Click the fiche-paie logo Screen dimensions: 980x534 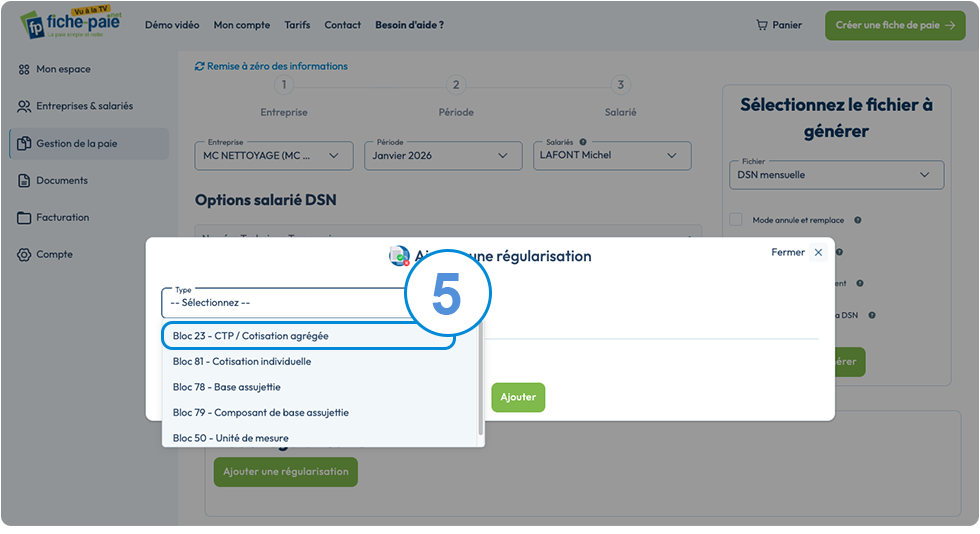pyautogui.click(x=72, y=23)
